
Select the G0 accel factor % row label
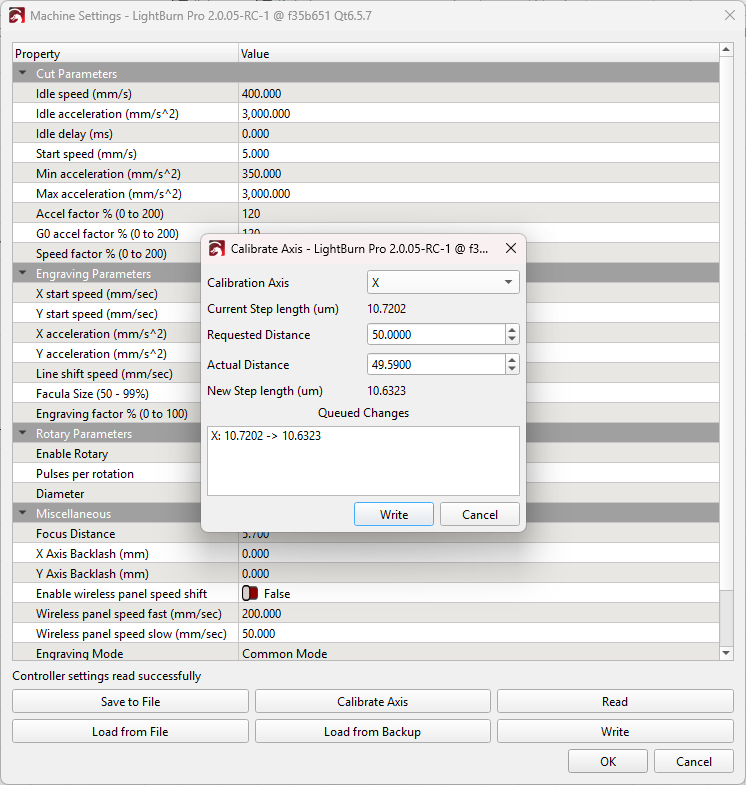pos(107,233)
